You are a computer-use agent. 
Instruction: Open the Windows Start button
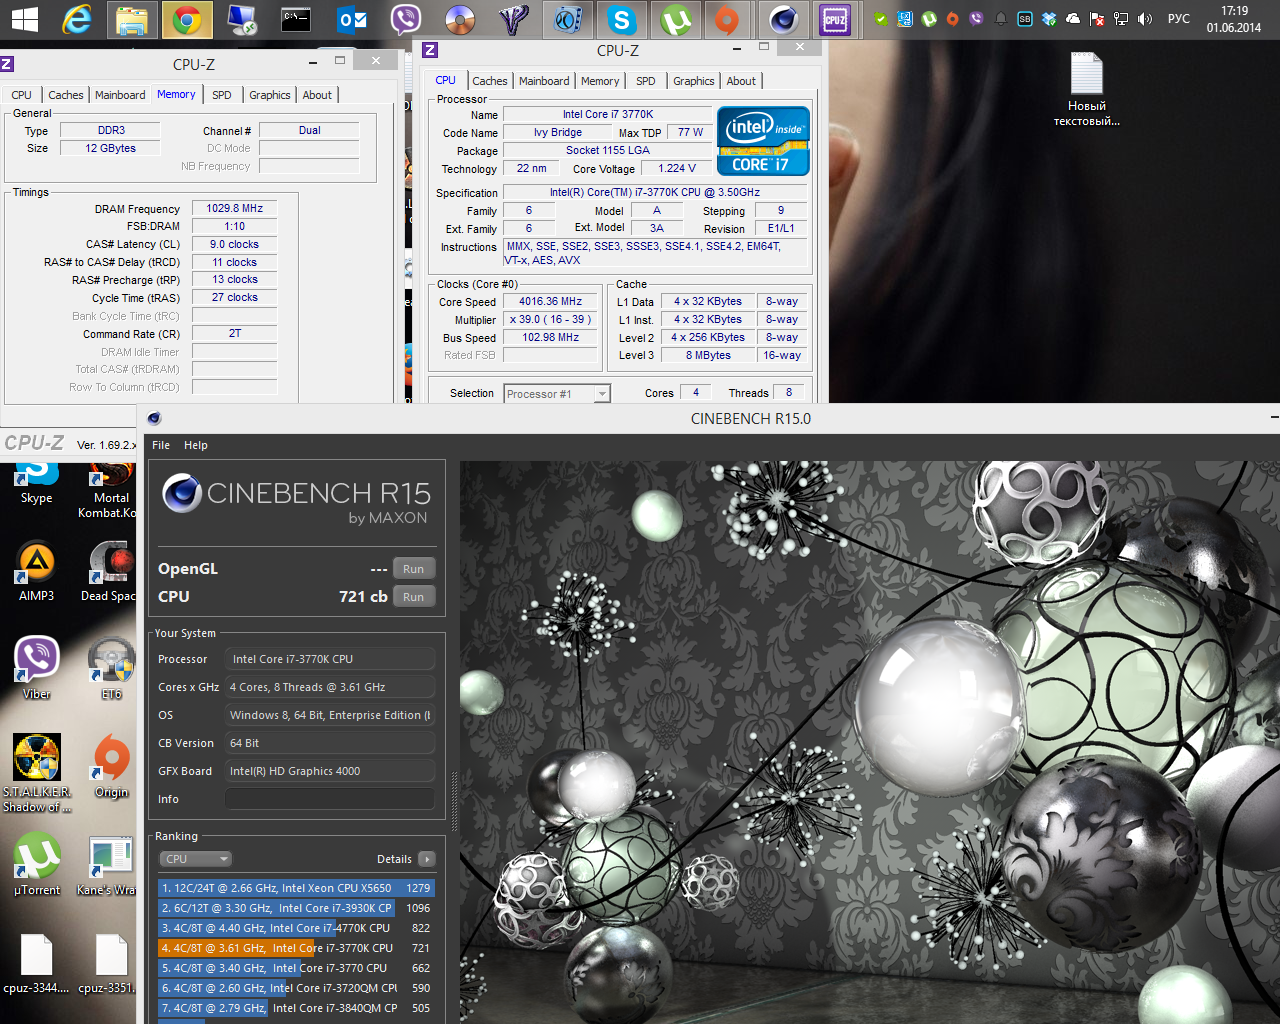coord(24,19)
